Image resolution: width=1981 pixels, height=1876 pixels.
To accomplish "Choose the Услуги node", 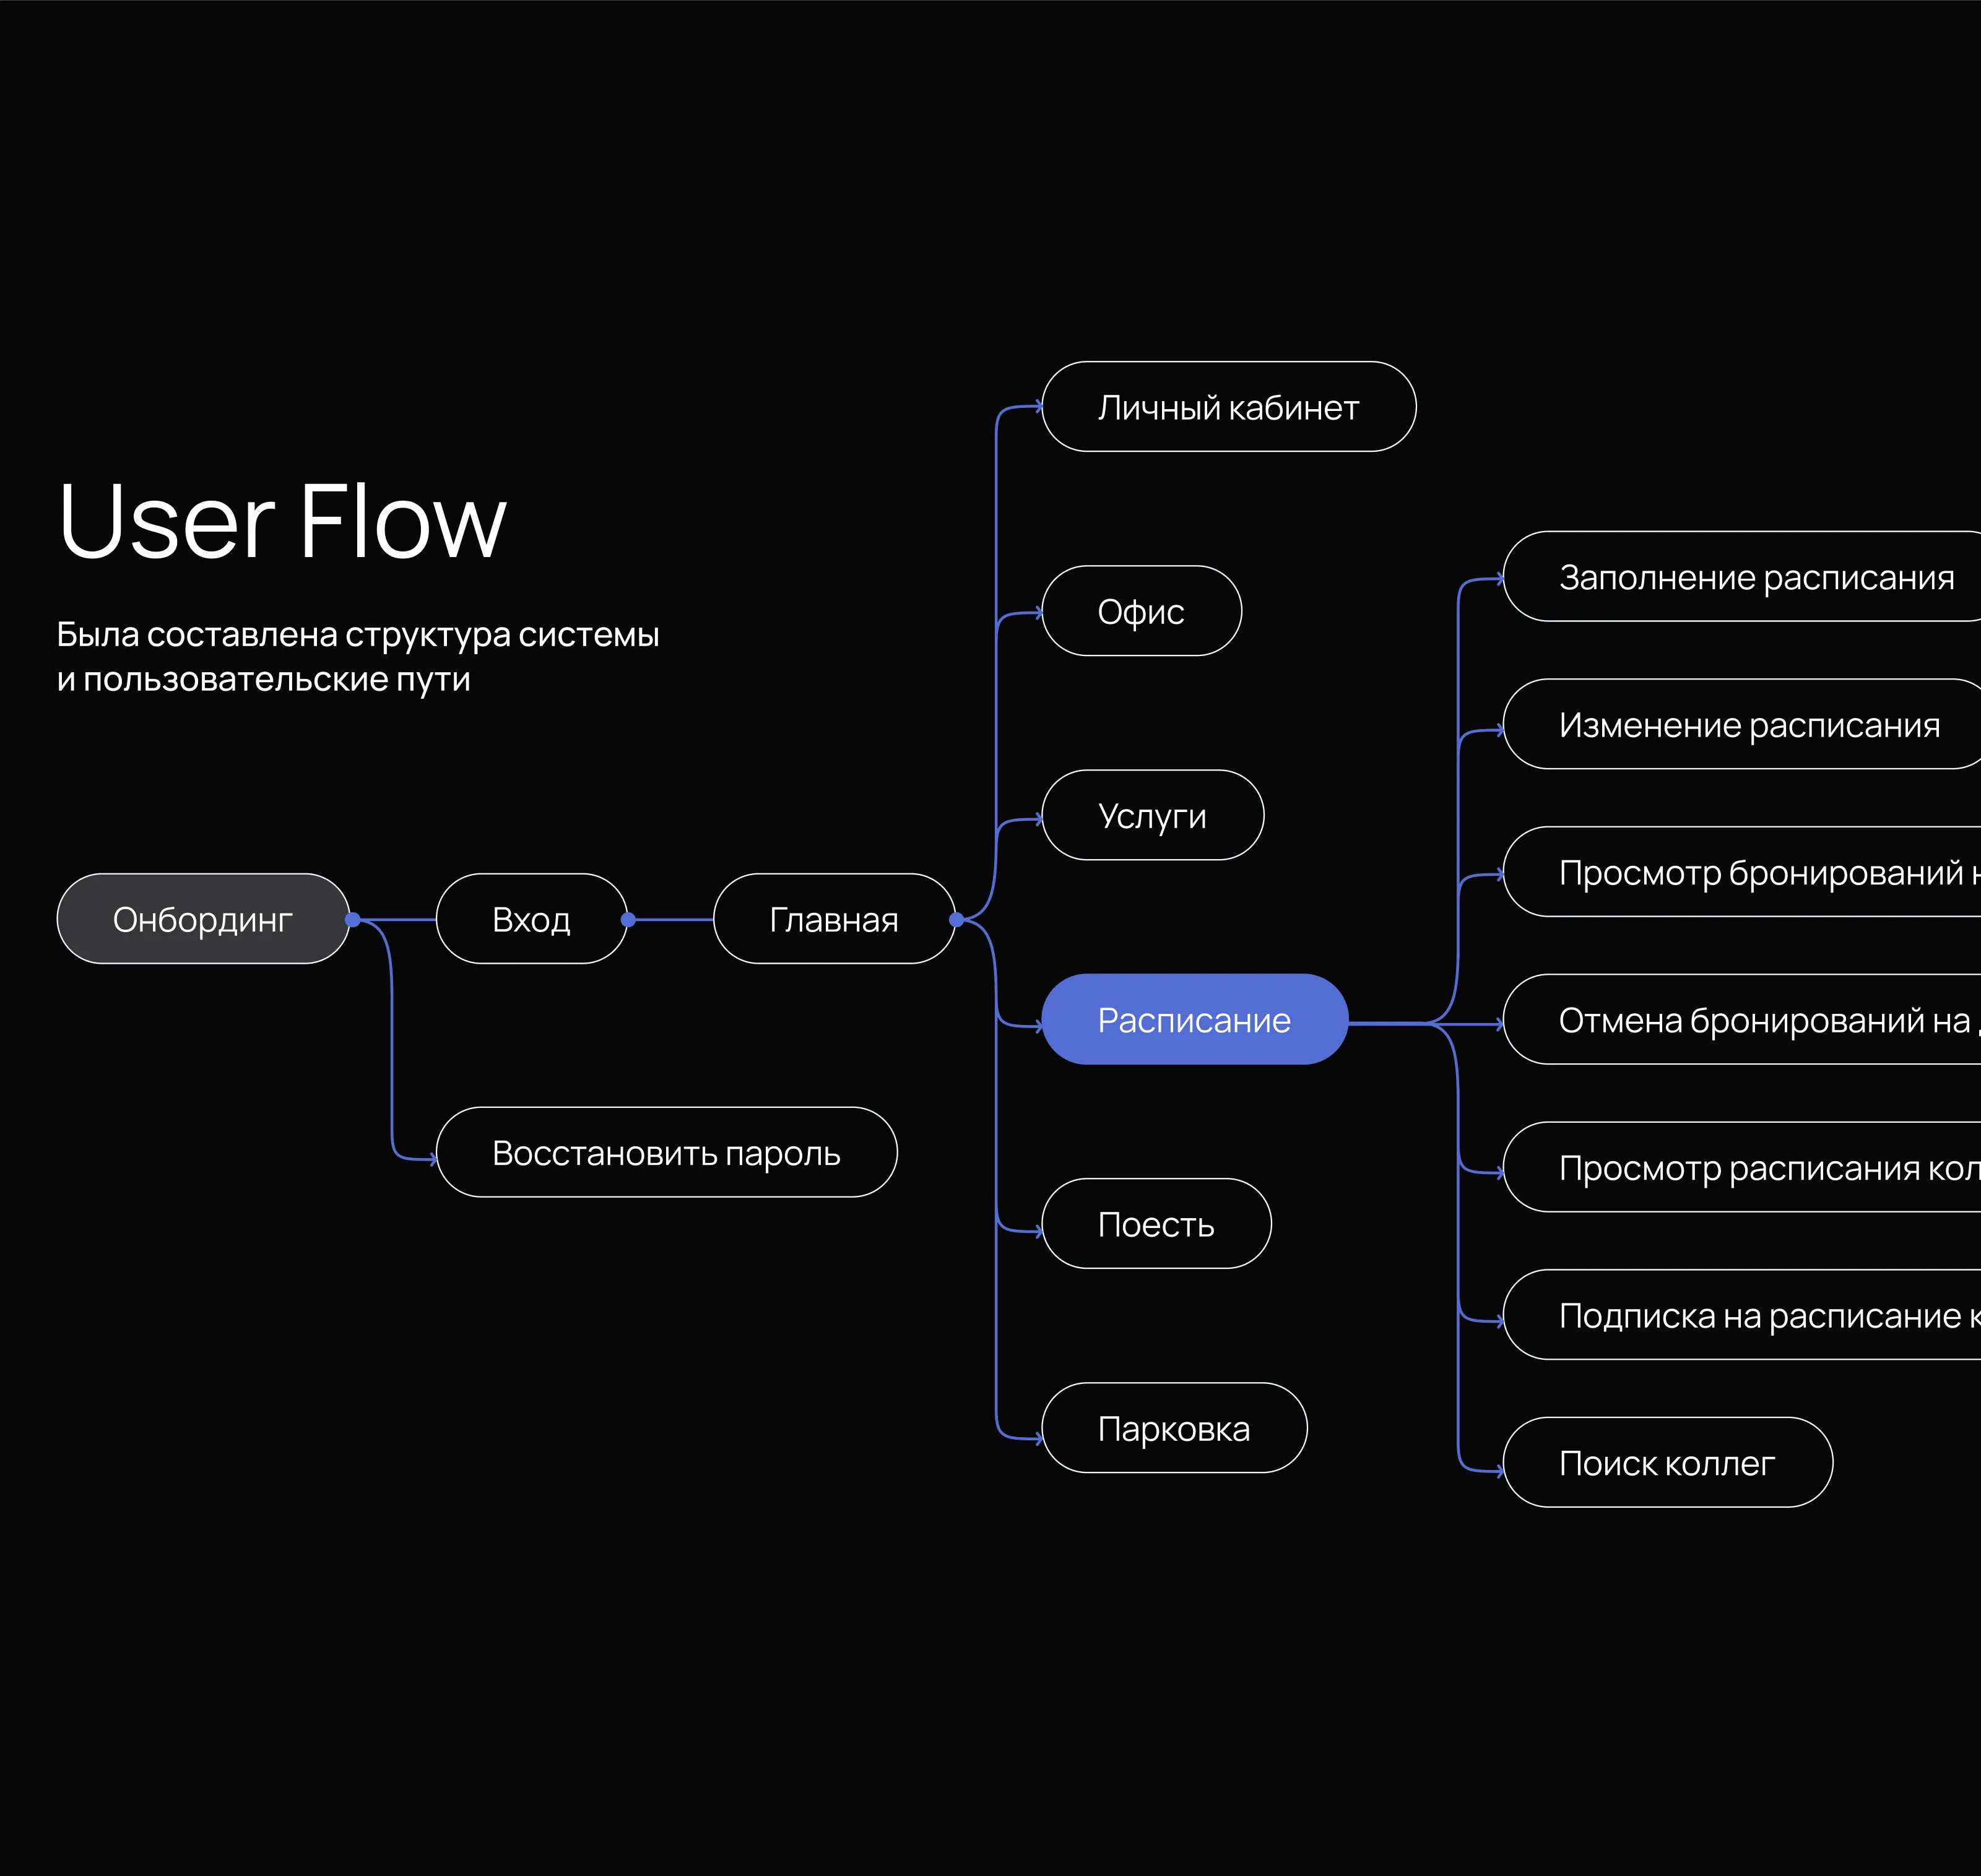I will point(1152,815).
